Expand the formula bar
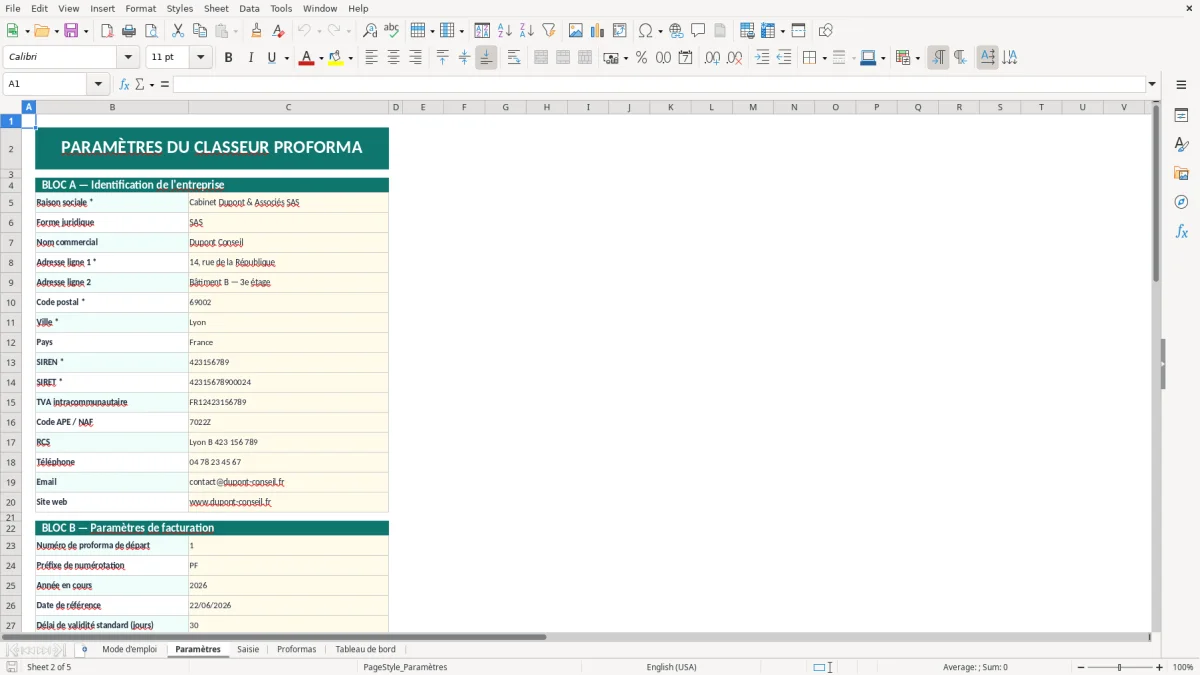1200x675 pixels. [x=1152, y=85]
